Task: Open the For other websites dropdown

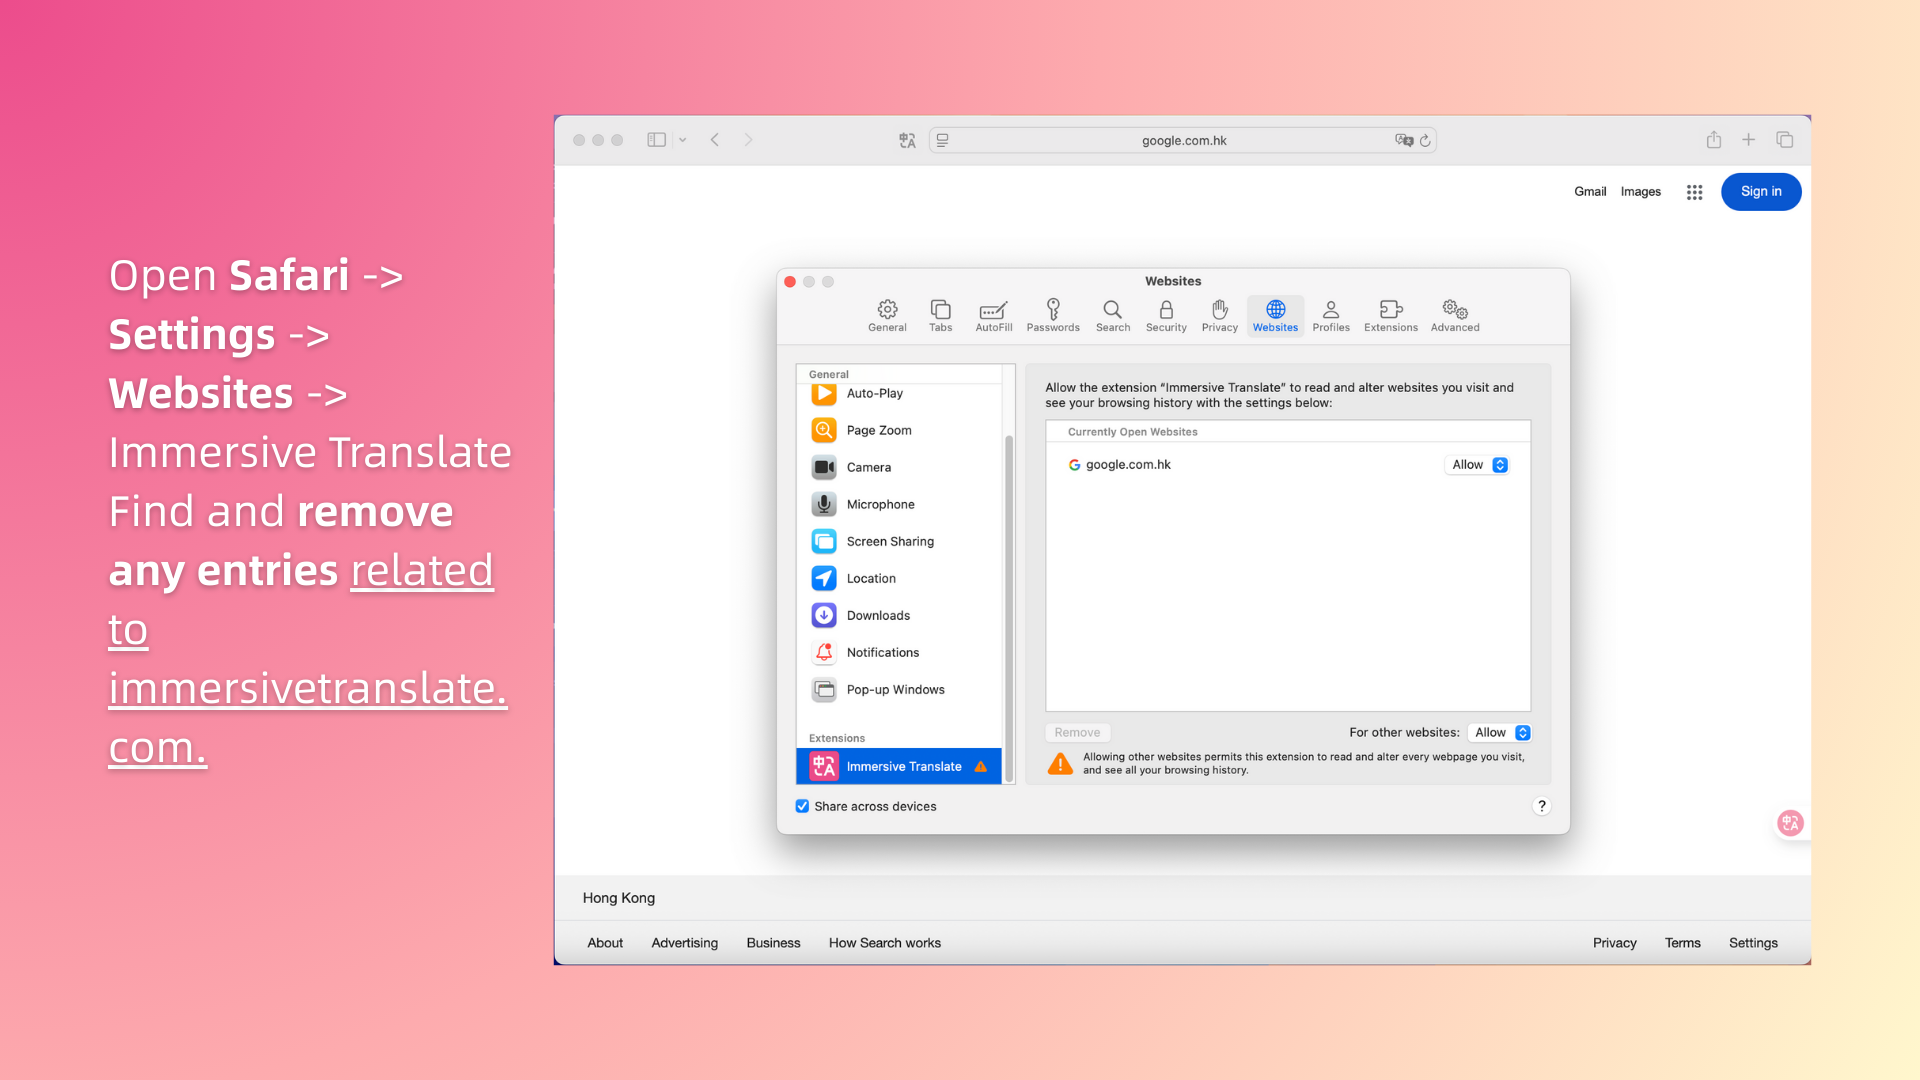Action: point(1500,733)
